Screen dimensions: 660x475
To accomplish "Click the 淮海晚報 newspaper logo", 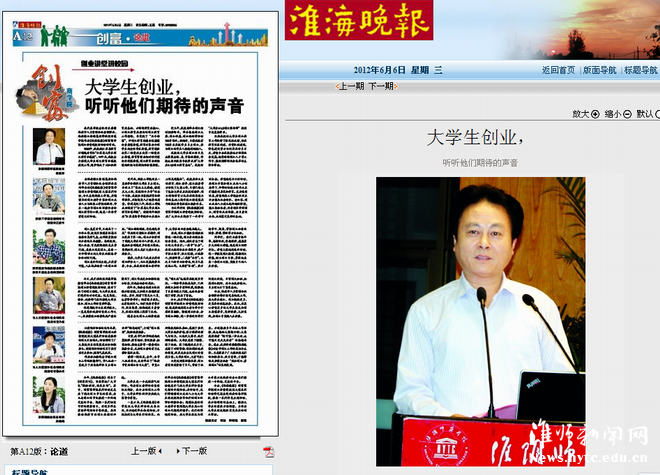I will (x=359, y=21).
